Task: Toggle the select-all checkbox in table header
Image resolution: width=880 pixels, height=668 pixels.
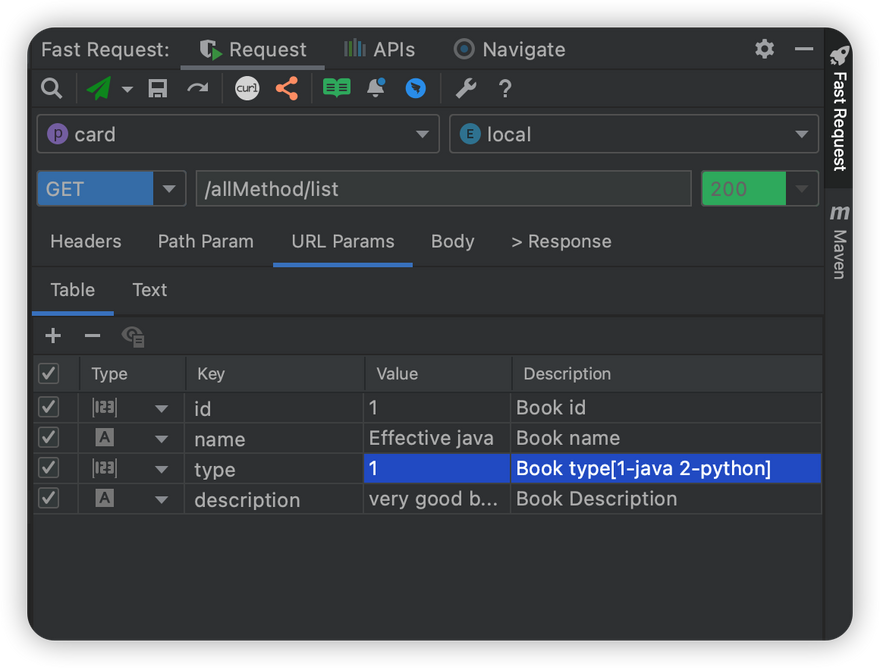Action: 48,373
